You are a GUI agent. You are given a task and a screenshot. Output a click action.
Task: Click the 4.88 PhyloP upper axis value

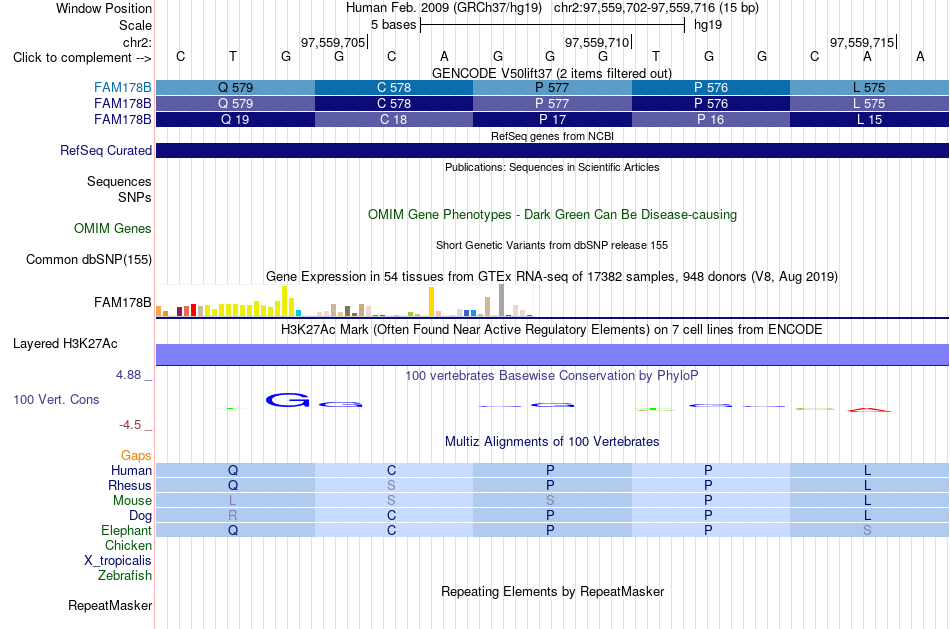(128, 375)
